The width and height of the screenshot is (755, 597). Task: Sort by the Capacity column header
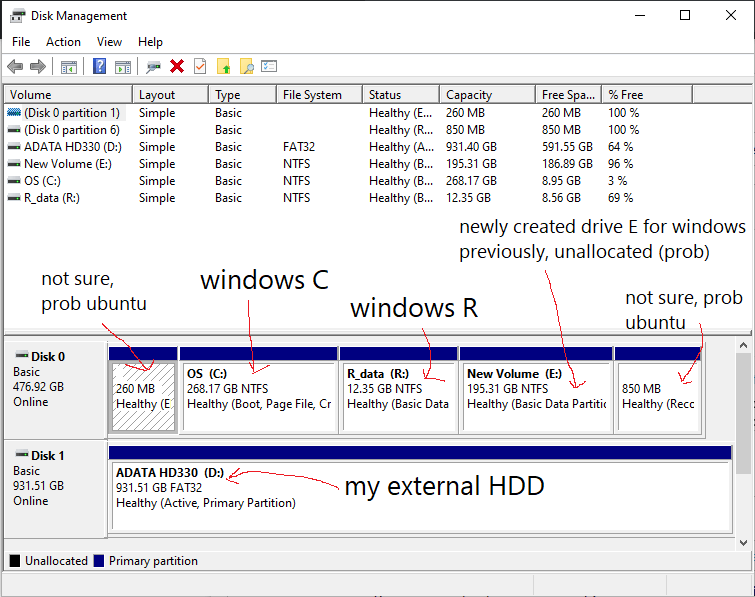(x=487, y=95)
